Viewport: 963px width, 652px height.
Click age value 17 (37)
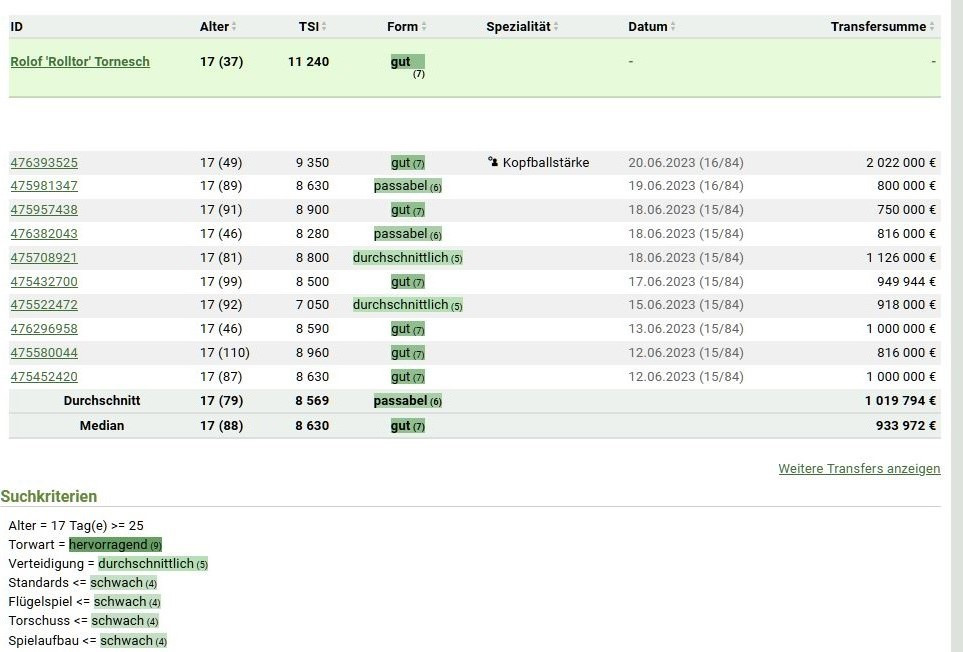(222, 61)
